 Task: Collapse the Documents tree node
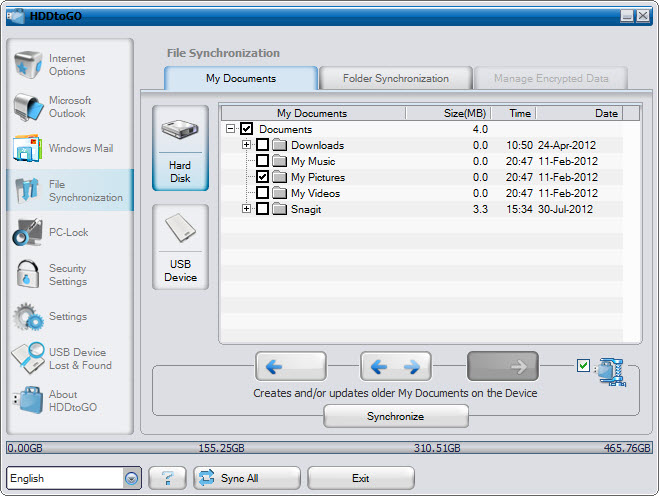[x=230, y=128]
